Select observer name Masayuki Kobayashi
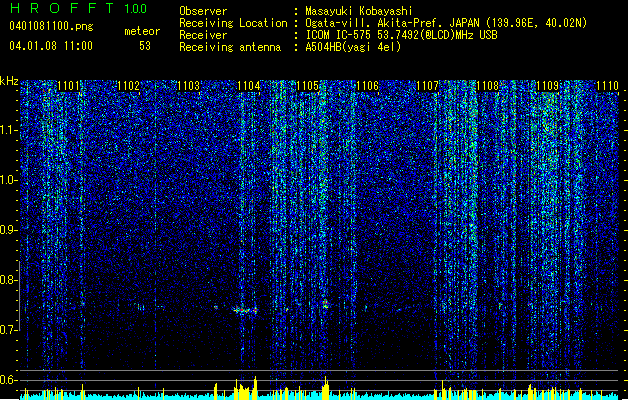This screenshot has width=629, height=400. click(359, 11)
